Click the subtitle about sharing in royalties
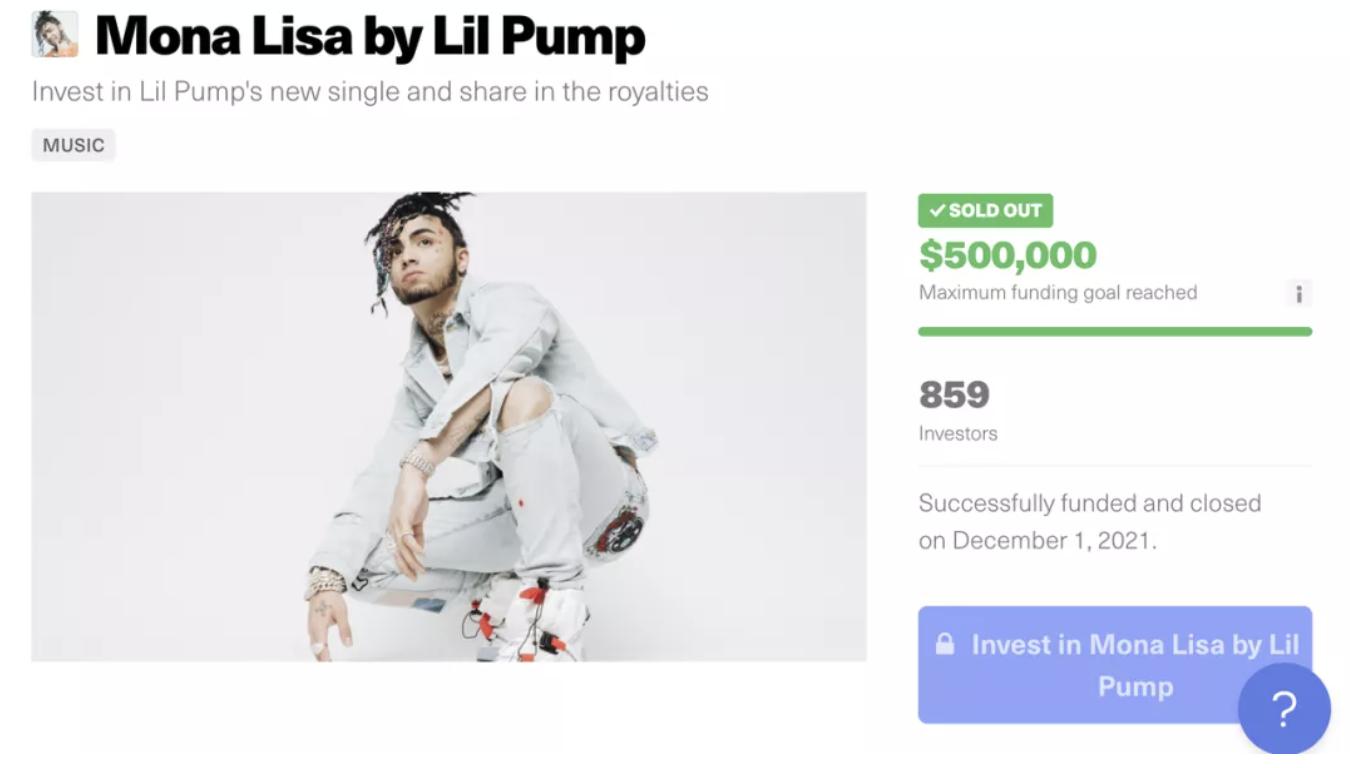Screen dimensions: 1350x768 click(x=370, y=92)
